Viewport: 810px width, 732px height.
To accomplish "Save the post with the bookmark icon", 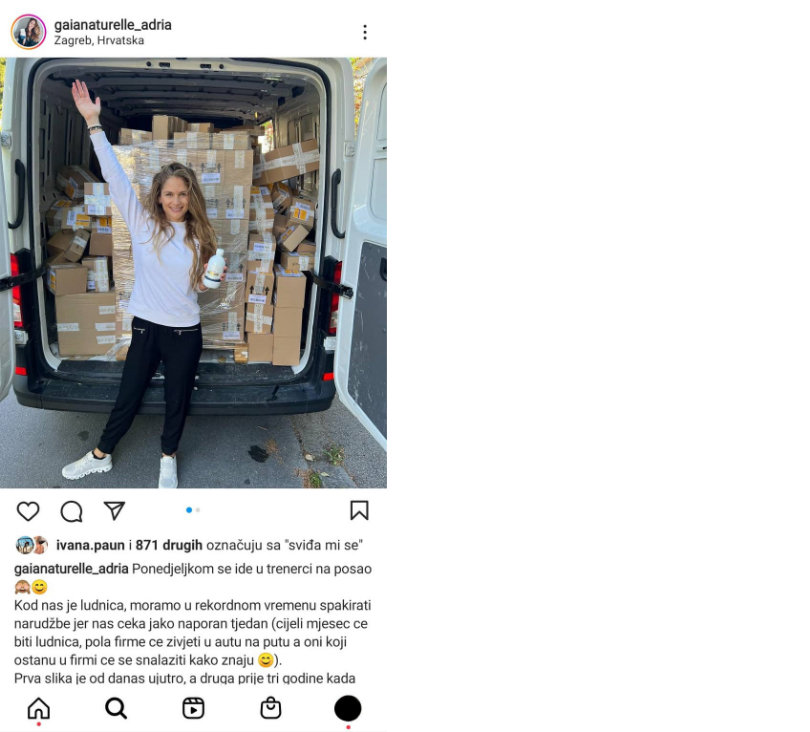I will (359, 510).
